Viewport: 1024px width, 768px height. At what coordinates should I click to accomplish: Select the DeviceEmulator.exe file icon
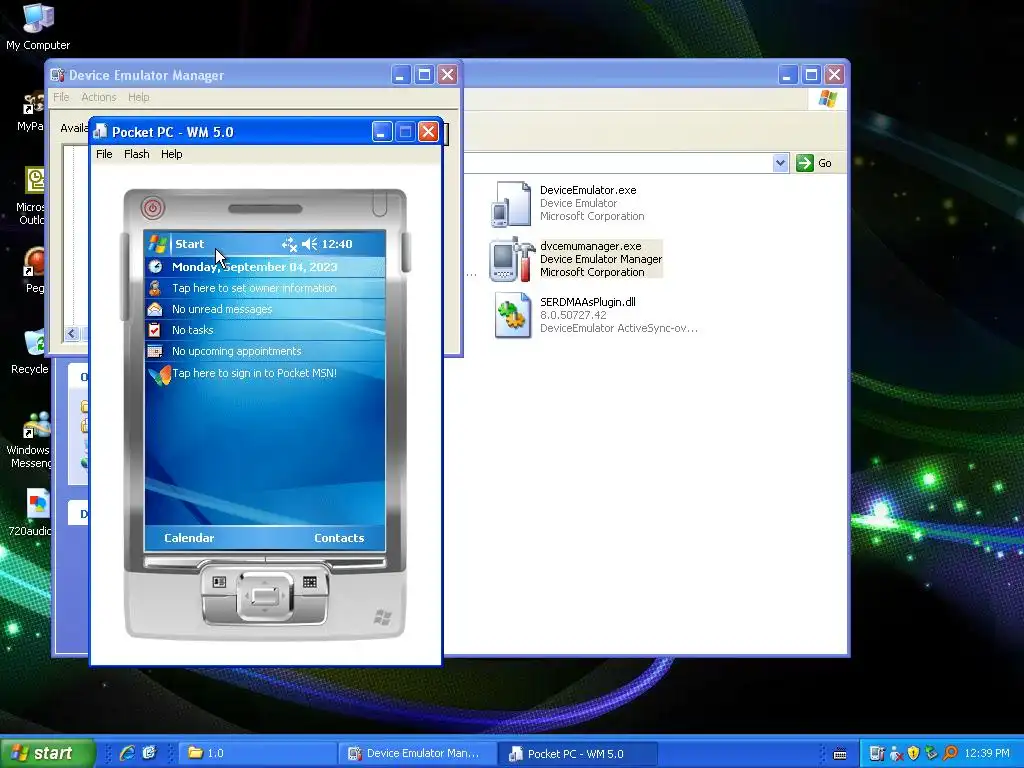coord(511,204)
